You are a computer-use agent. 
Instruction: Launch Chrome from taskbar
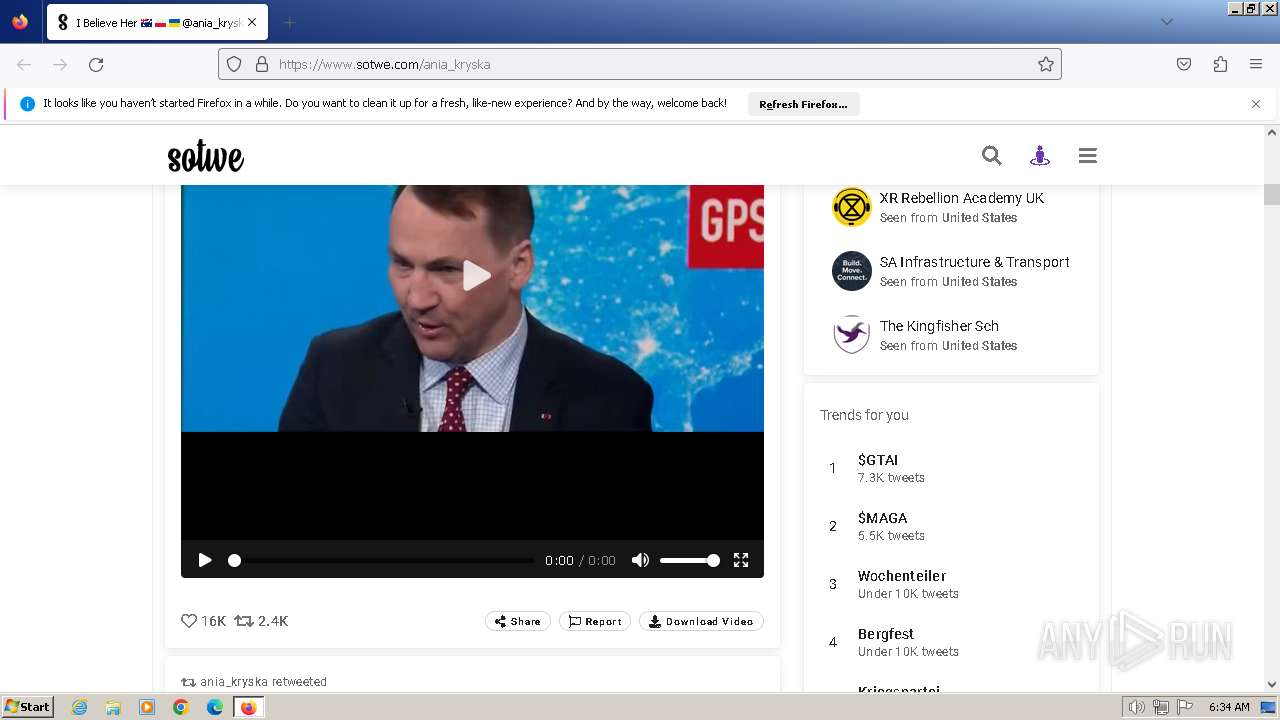[181, 707]
